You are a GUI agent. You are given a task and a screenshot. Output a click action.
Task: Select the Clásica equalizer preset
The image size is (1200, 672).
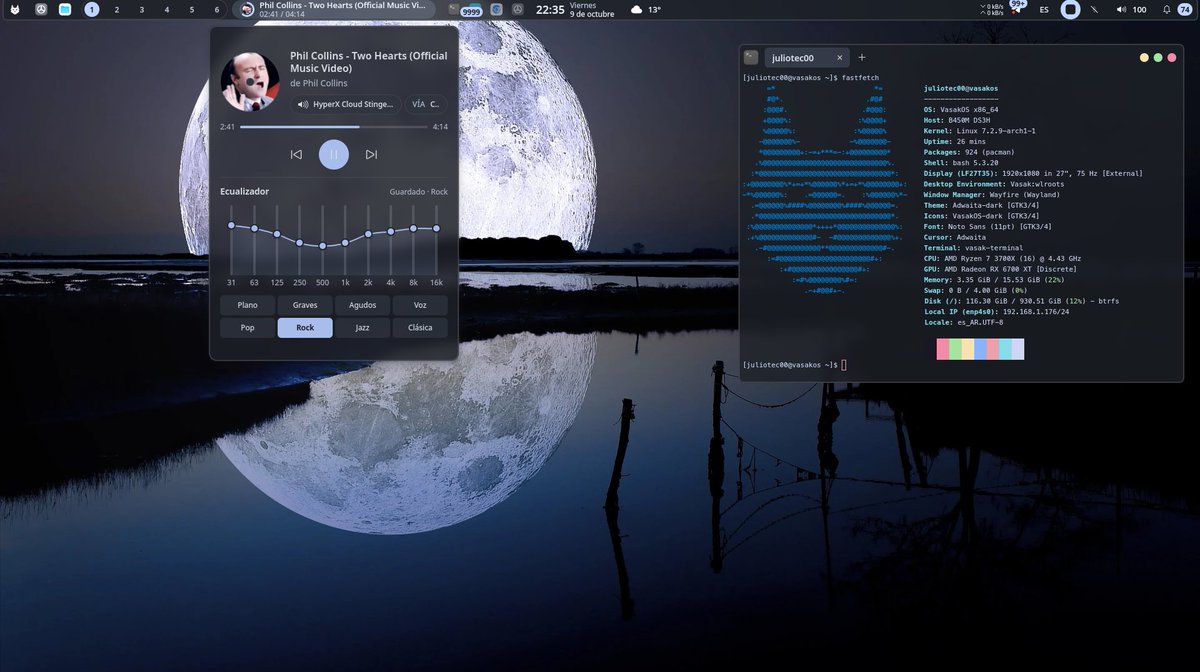tap(420, 328)
